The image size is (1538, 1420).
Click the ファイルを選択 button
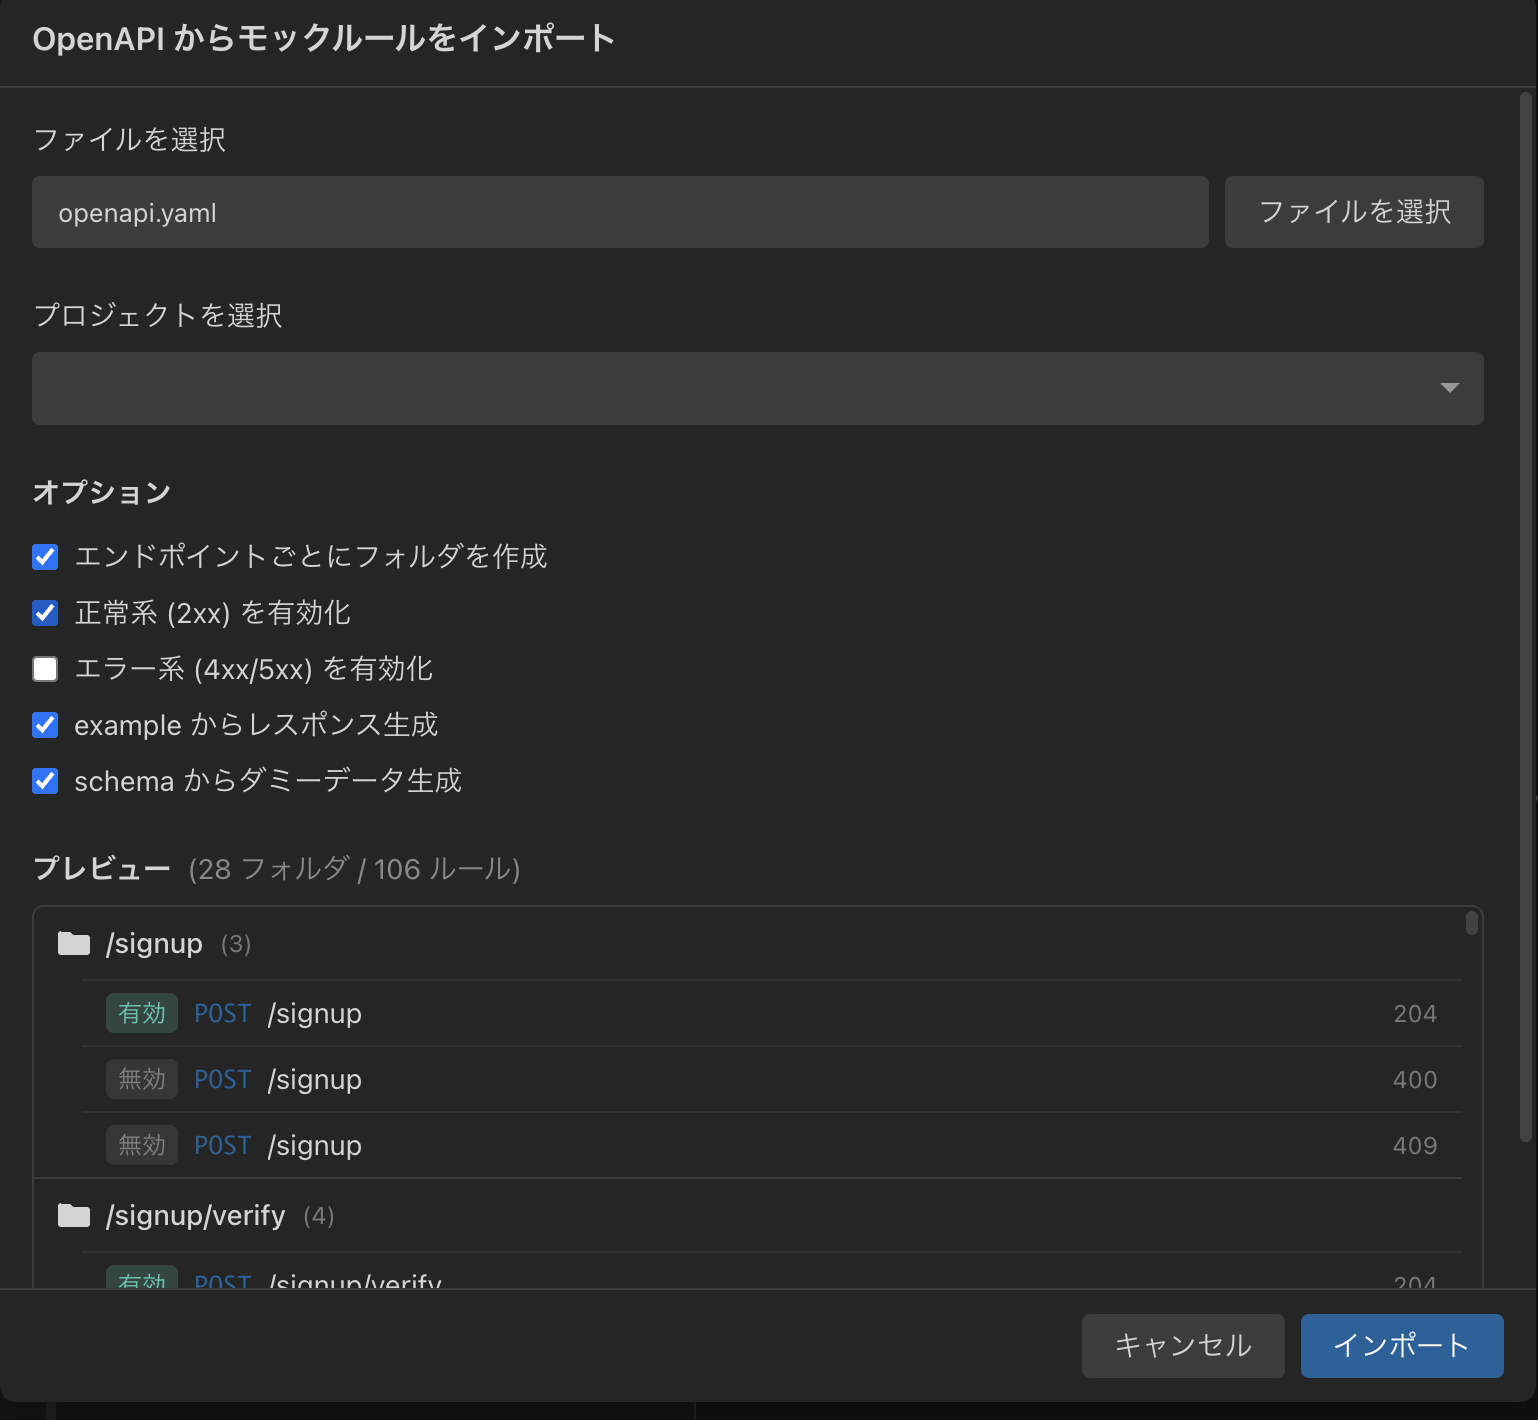click(x=1354, y=212)
